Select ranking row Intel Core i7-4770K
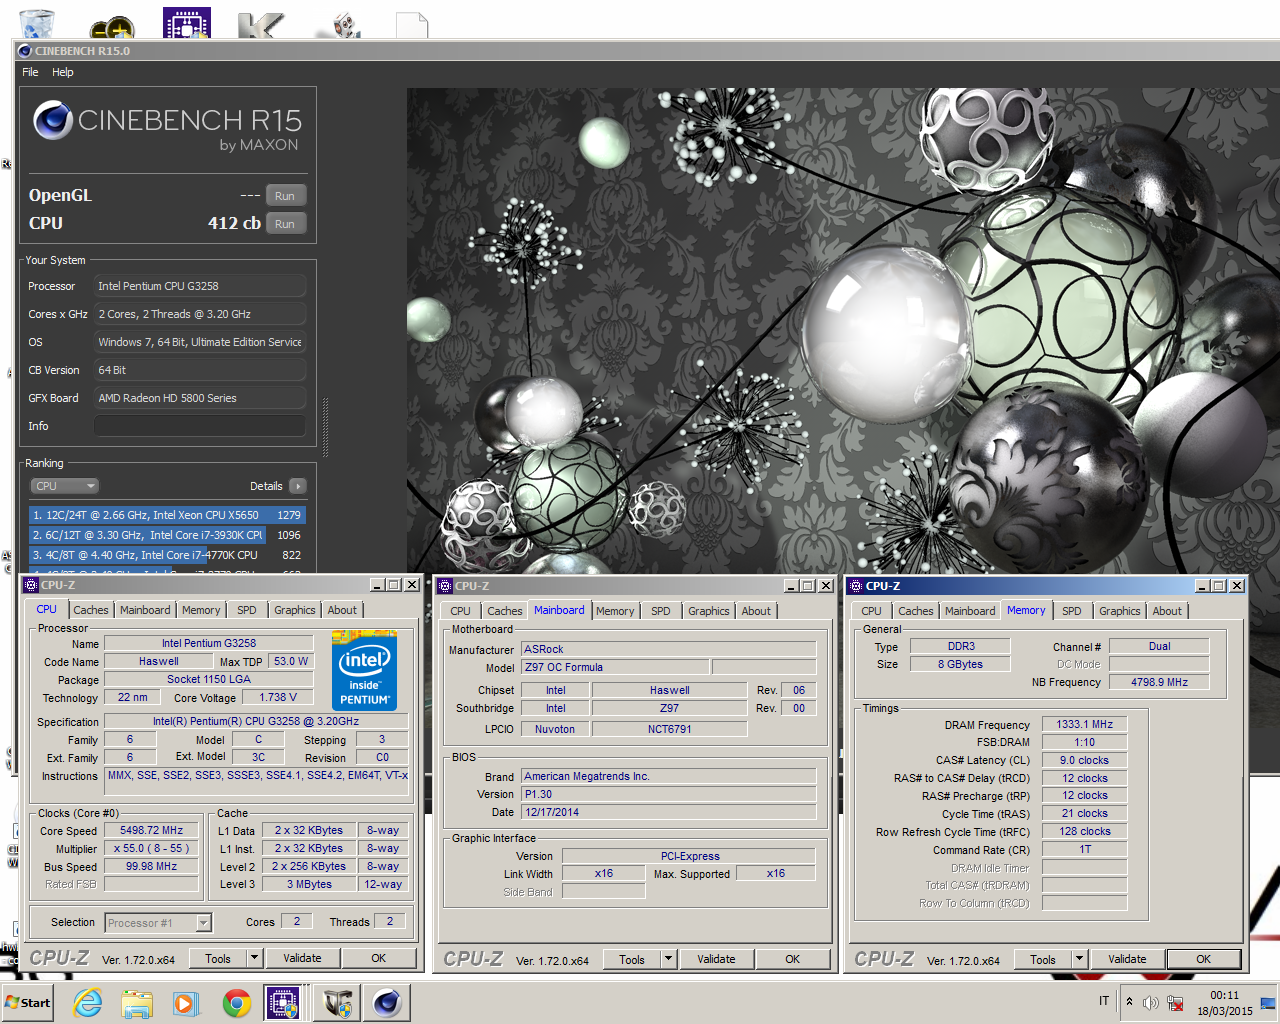Screen dimensions: 1280x1024 [x=167, y=555]
